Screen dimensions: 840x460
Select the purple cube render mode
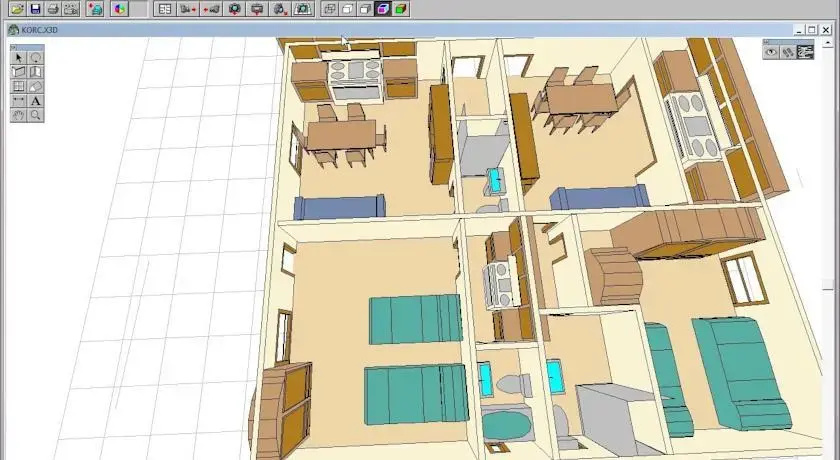coord(383,9)
